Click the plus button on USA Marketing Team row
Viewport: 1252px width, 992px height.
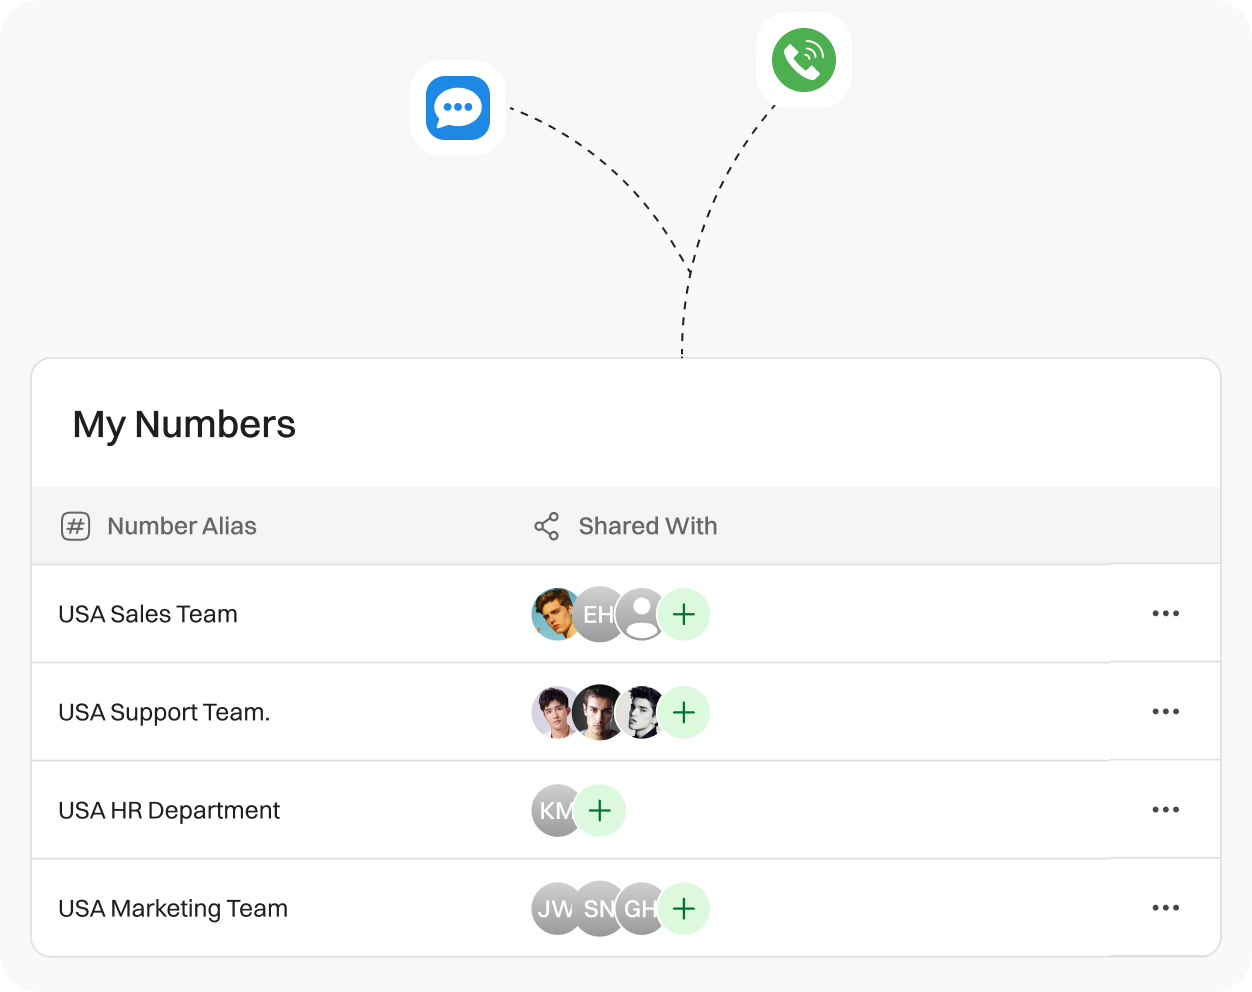click(684, 908)
